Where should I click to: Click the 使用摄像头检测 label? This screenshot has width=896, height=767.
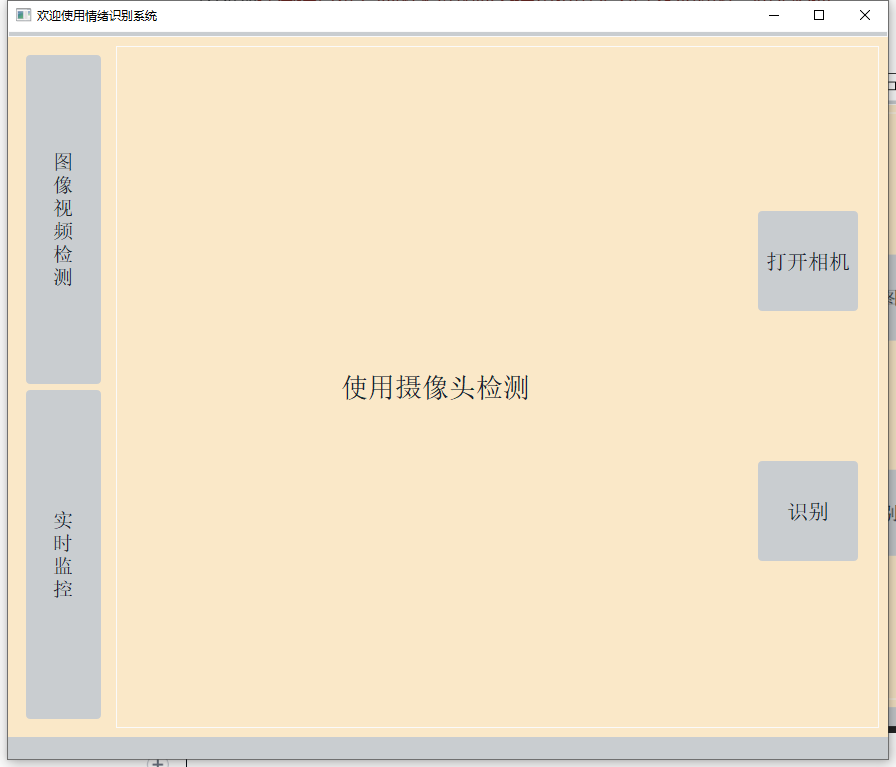click(x=435, y=388)
